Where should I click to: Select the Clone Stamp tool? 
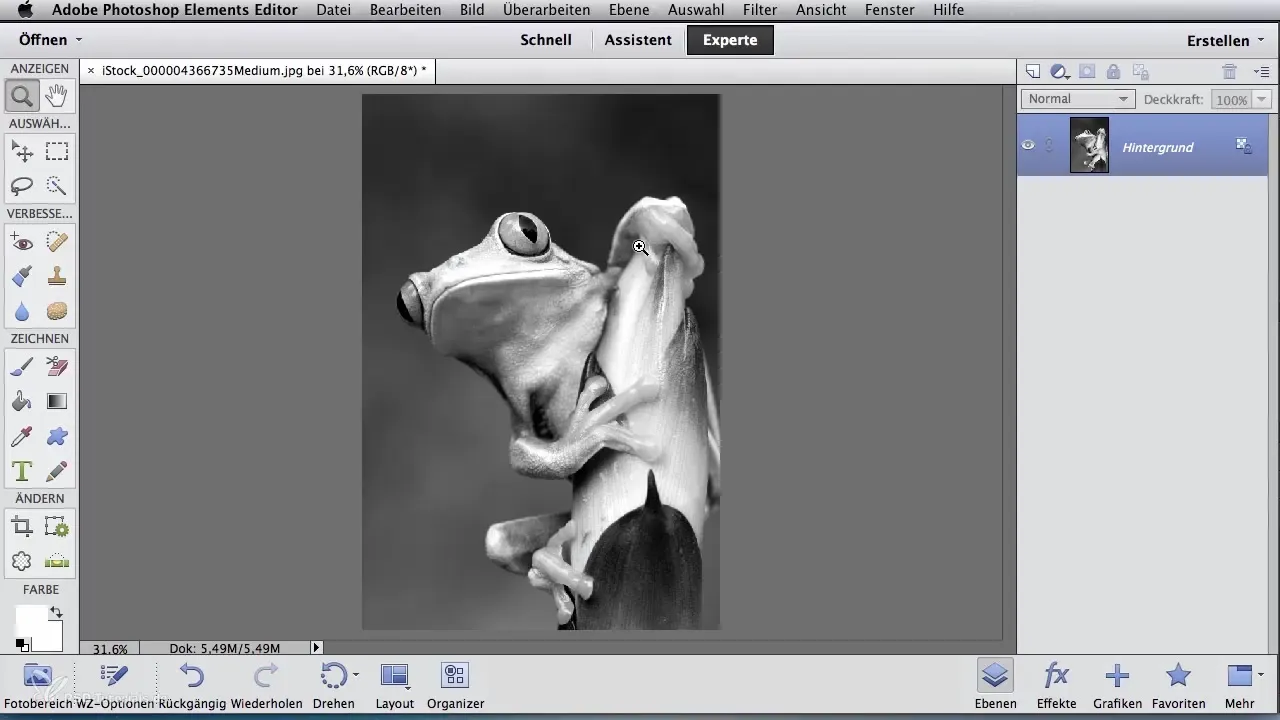[x=57, y=276]
